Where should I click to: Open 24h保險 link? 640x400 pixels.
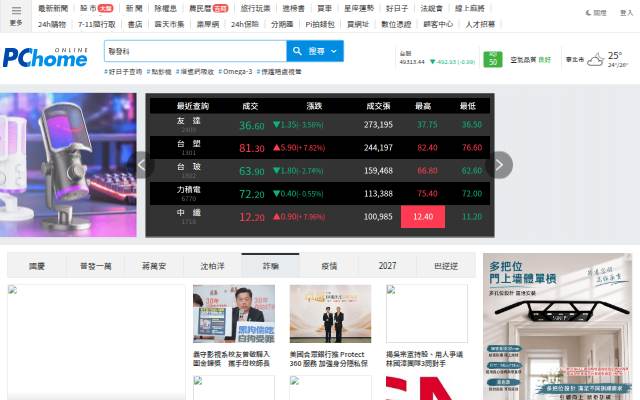pos(245,24)
